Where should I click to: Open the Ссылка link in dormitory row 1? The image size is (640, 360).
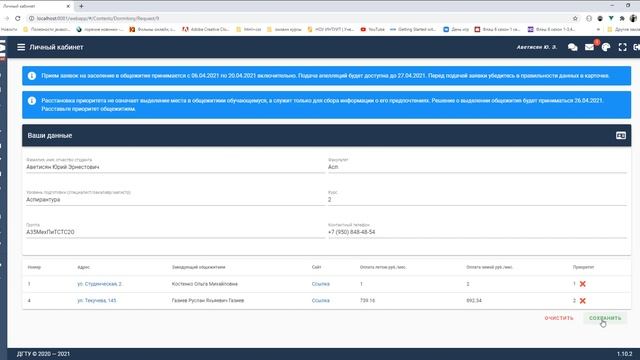coord(320,284)
